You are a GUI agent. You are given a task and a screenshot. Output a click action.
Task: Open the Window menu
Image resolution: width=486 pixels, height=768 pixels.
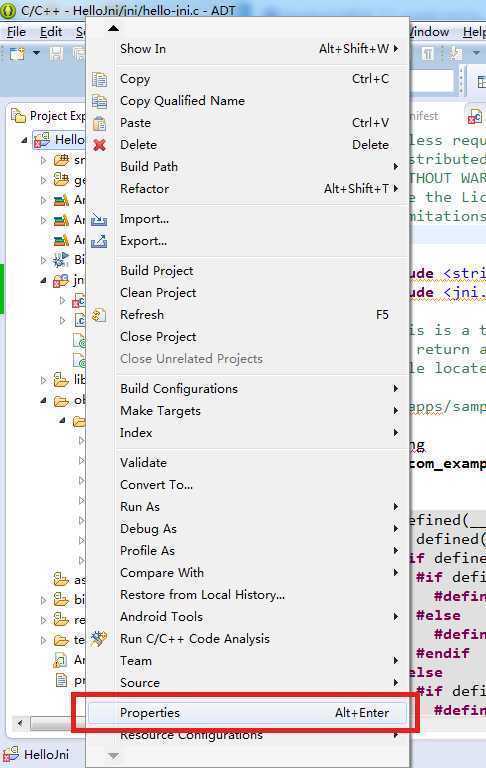(430, 32)
